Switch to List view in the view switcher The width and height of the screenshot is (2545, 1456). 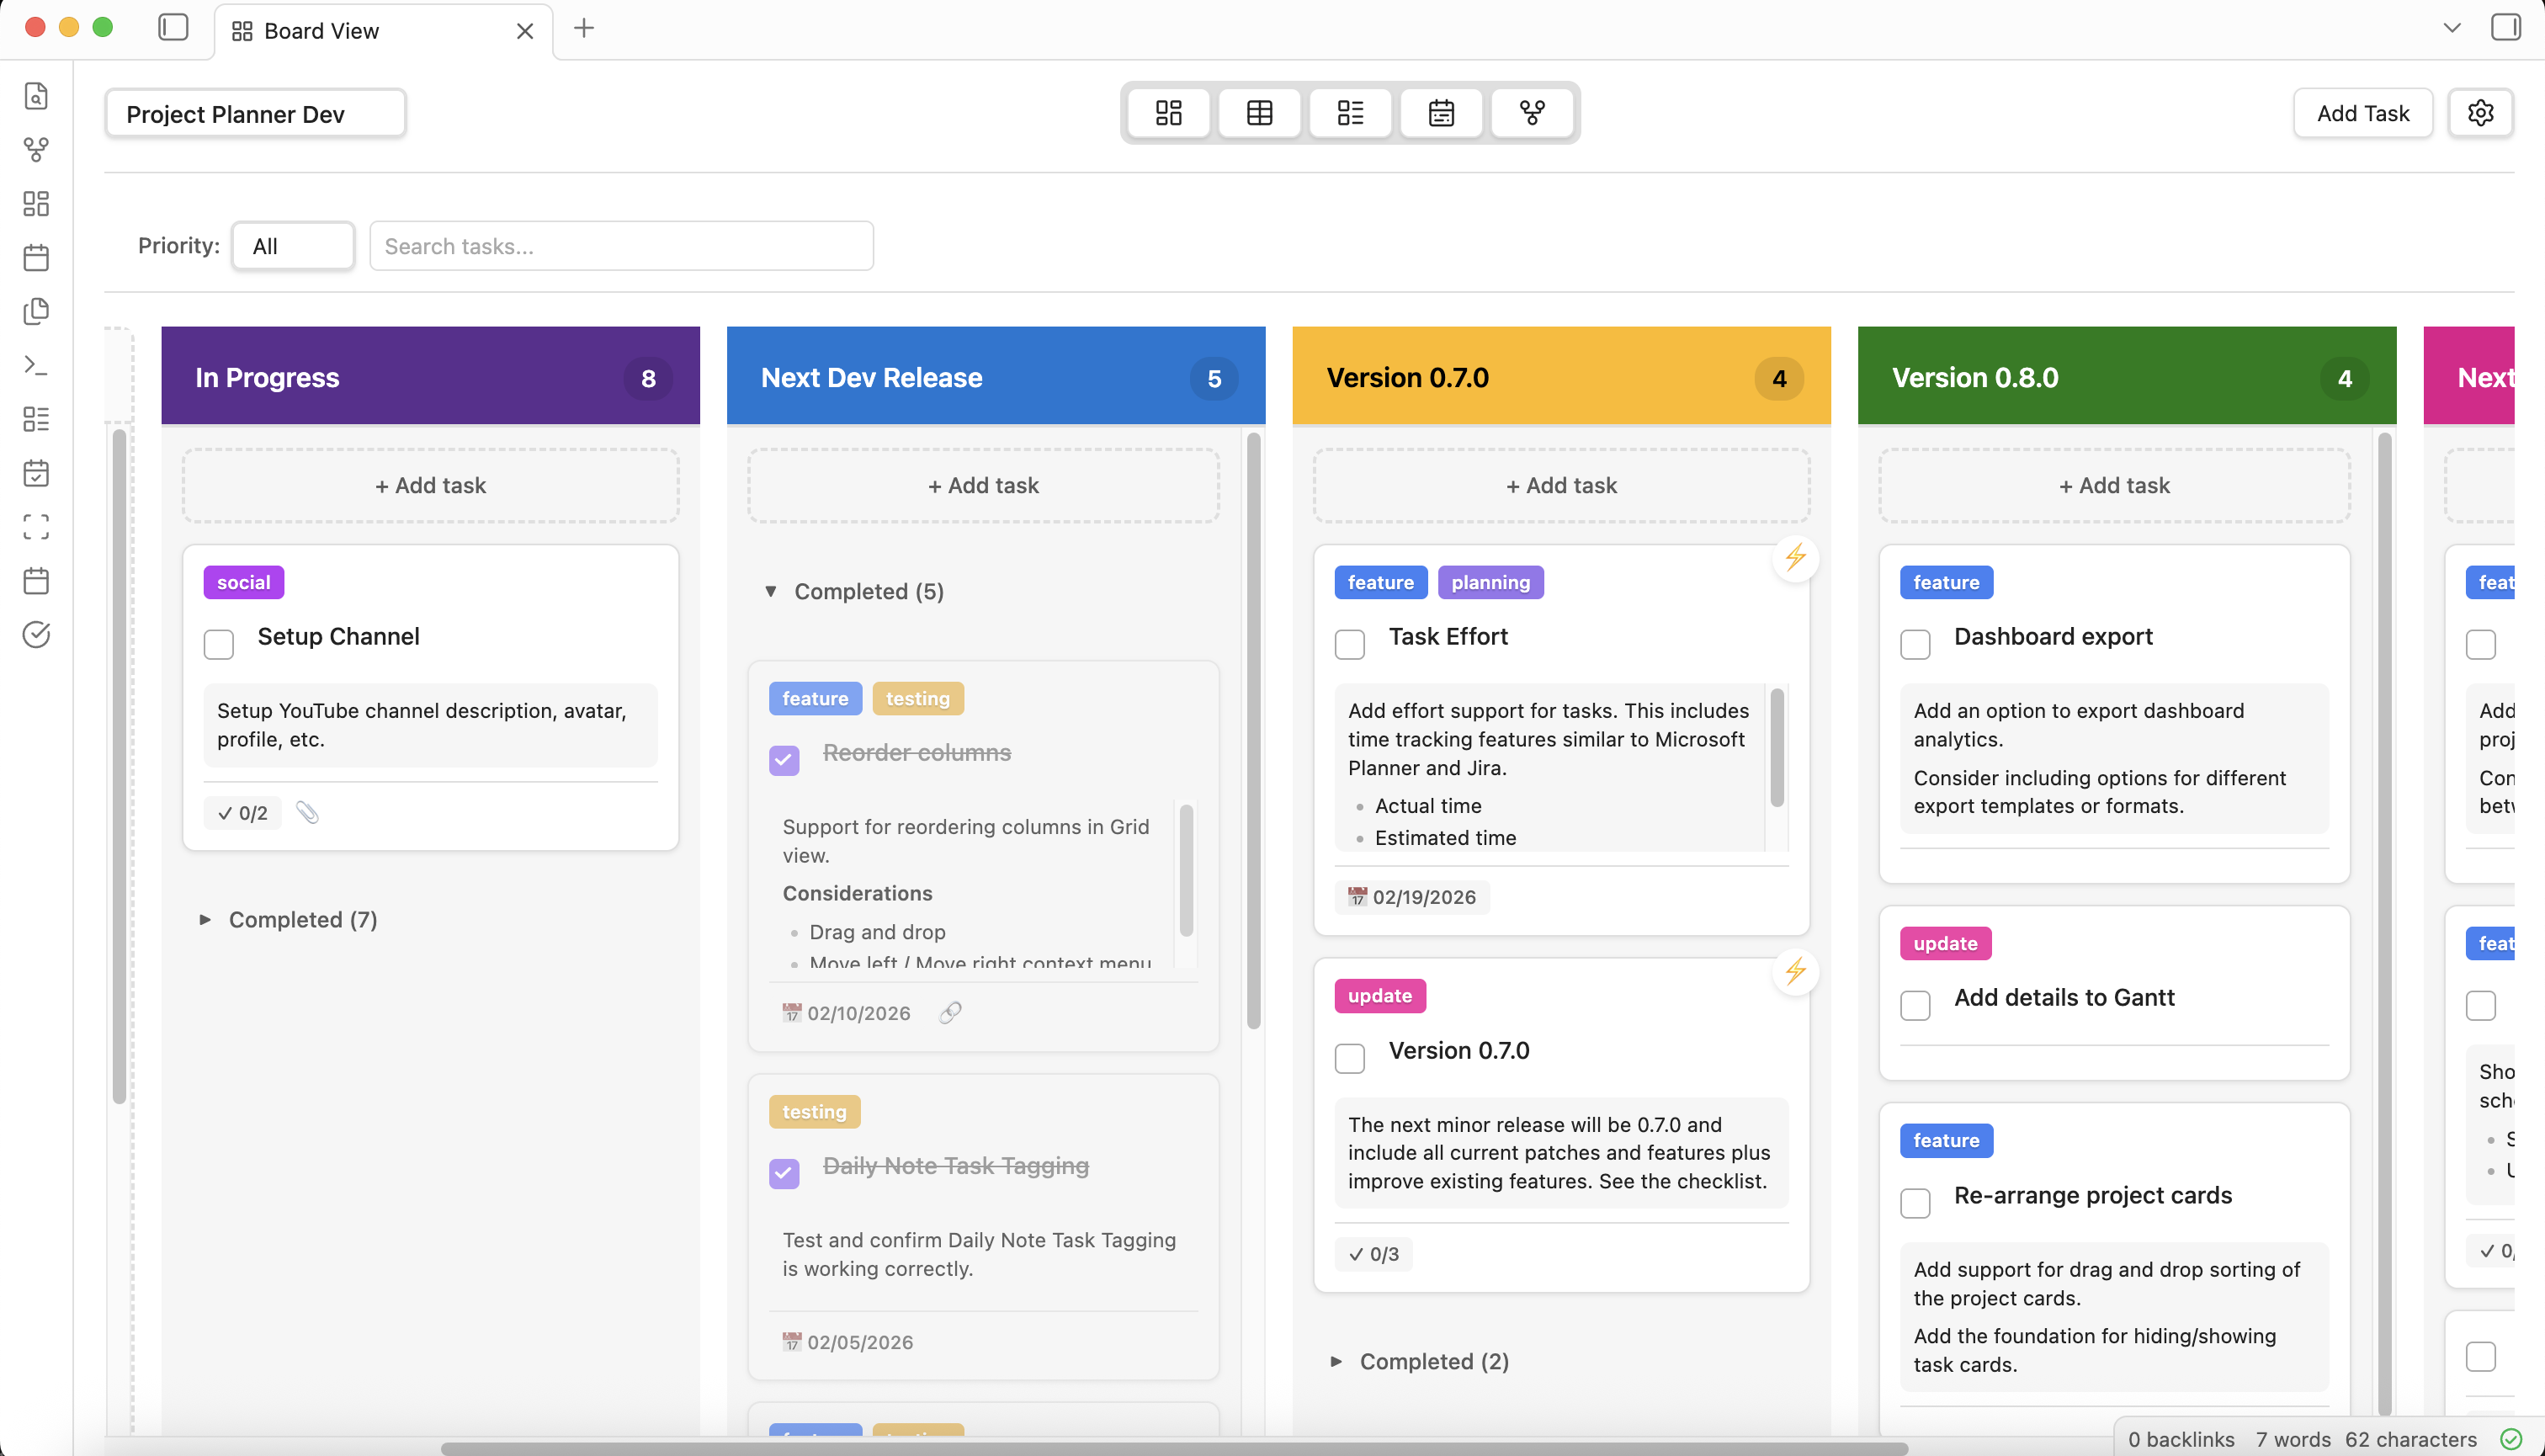click(x=1350, y=113)
